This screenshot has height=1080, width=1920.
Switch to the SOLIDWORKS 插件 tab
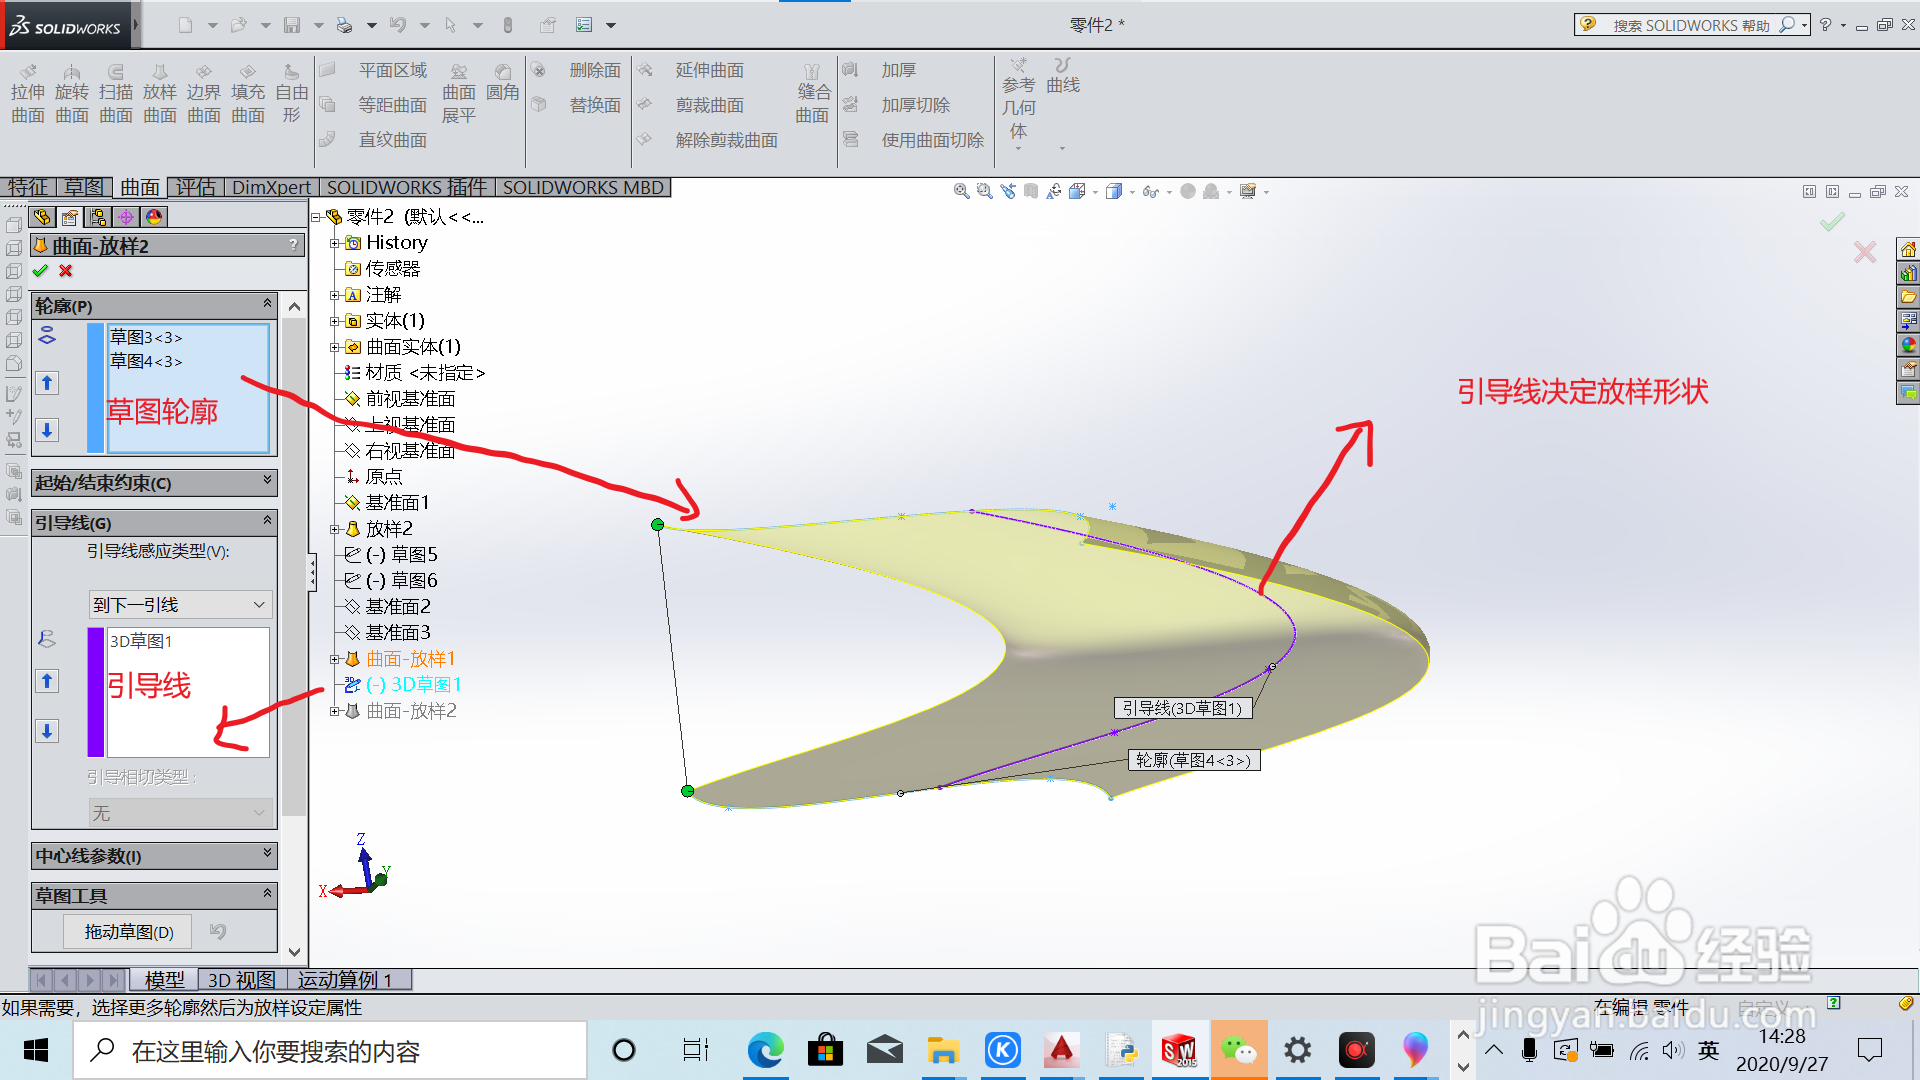coord(407,187)
